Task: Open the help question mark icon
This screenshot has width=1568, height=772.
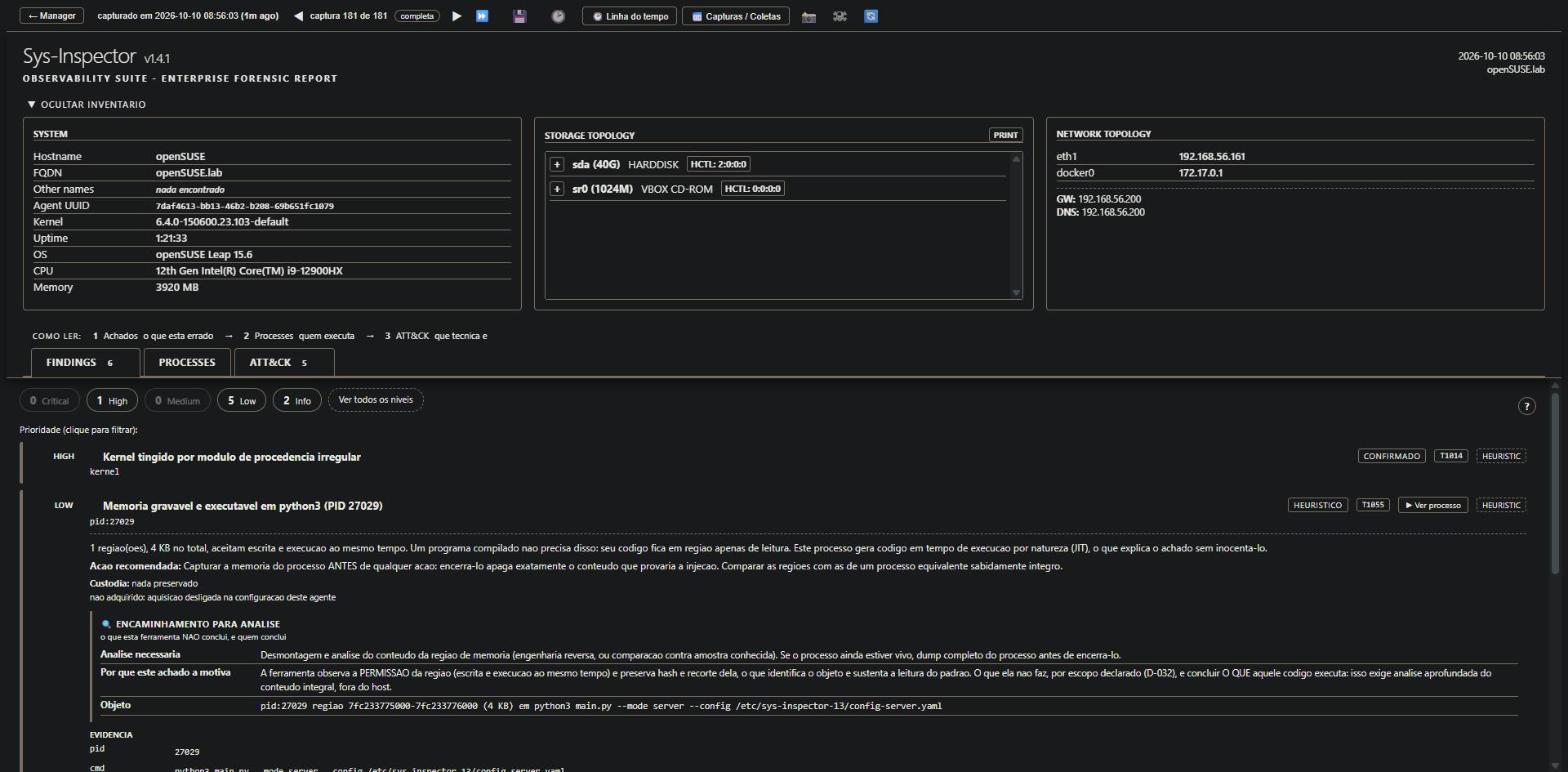Action: click(x=1526, y=405)
